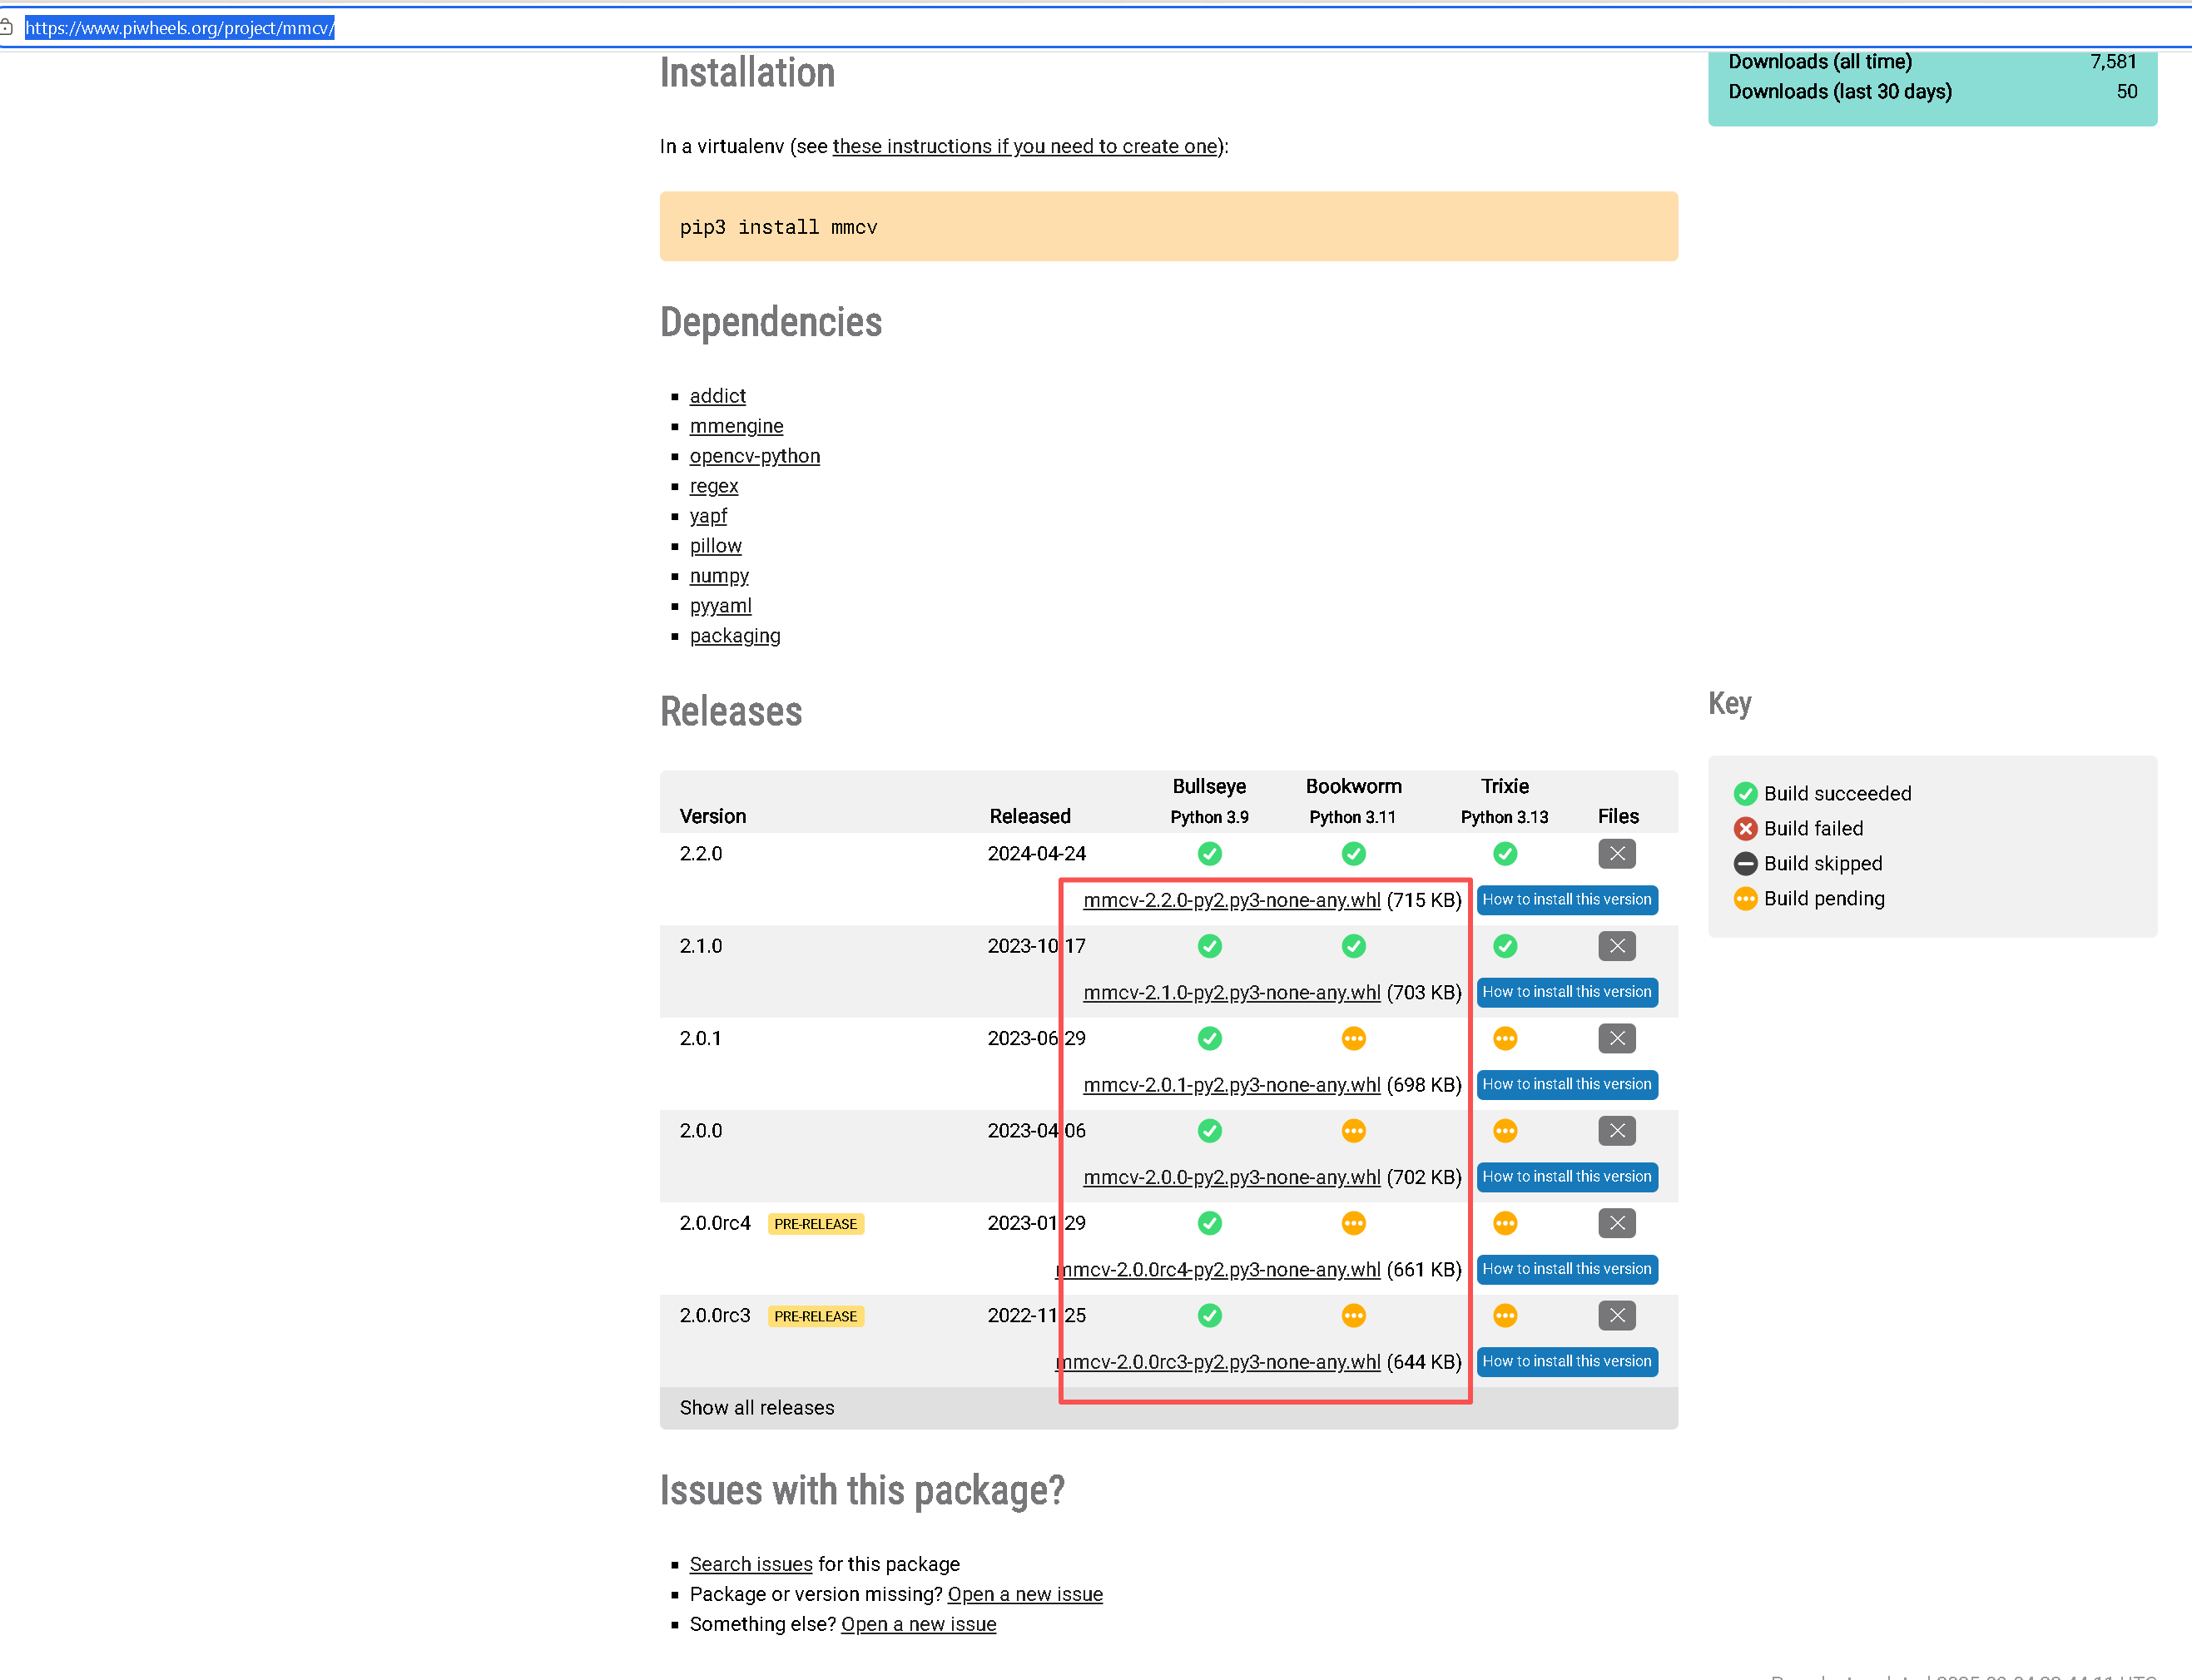This screenshot has height=1680, width=2192.
Task: Open the yapf dependency page
Action: pyautogui.click(x=708, y=517)
